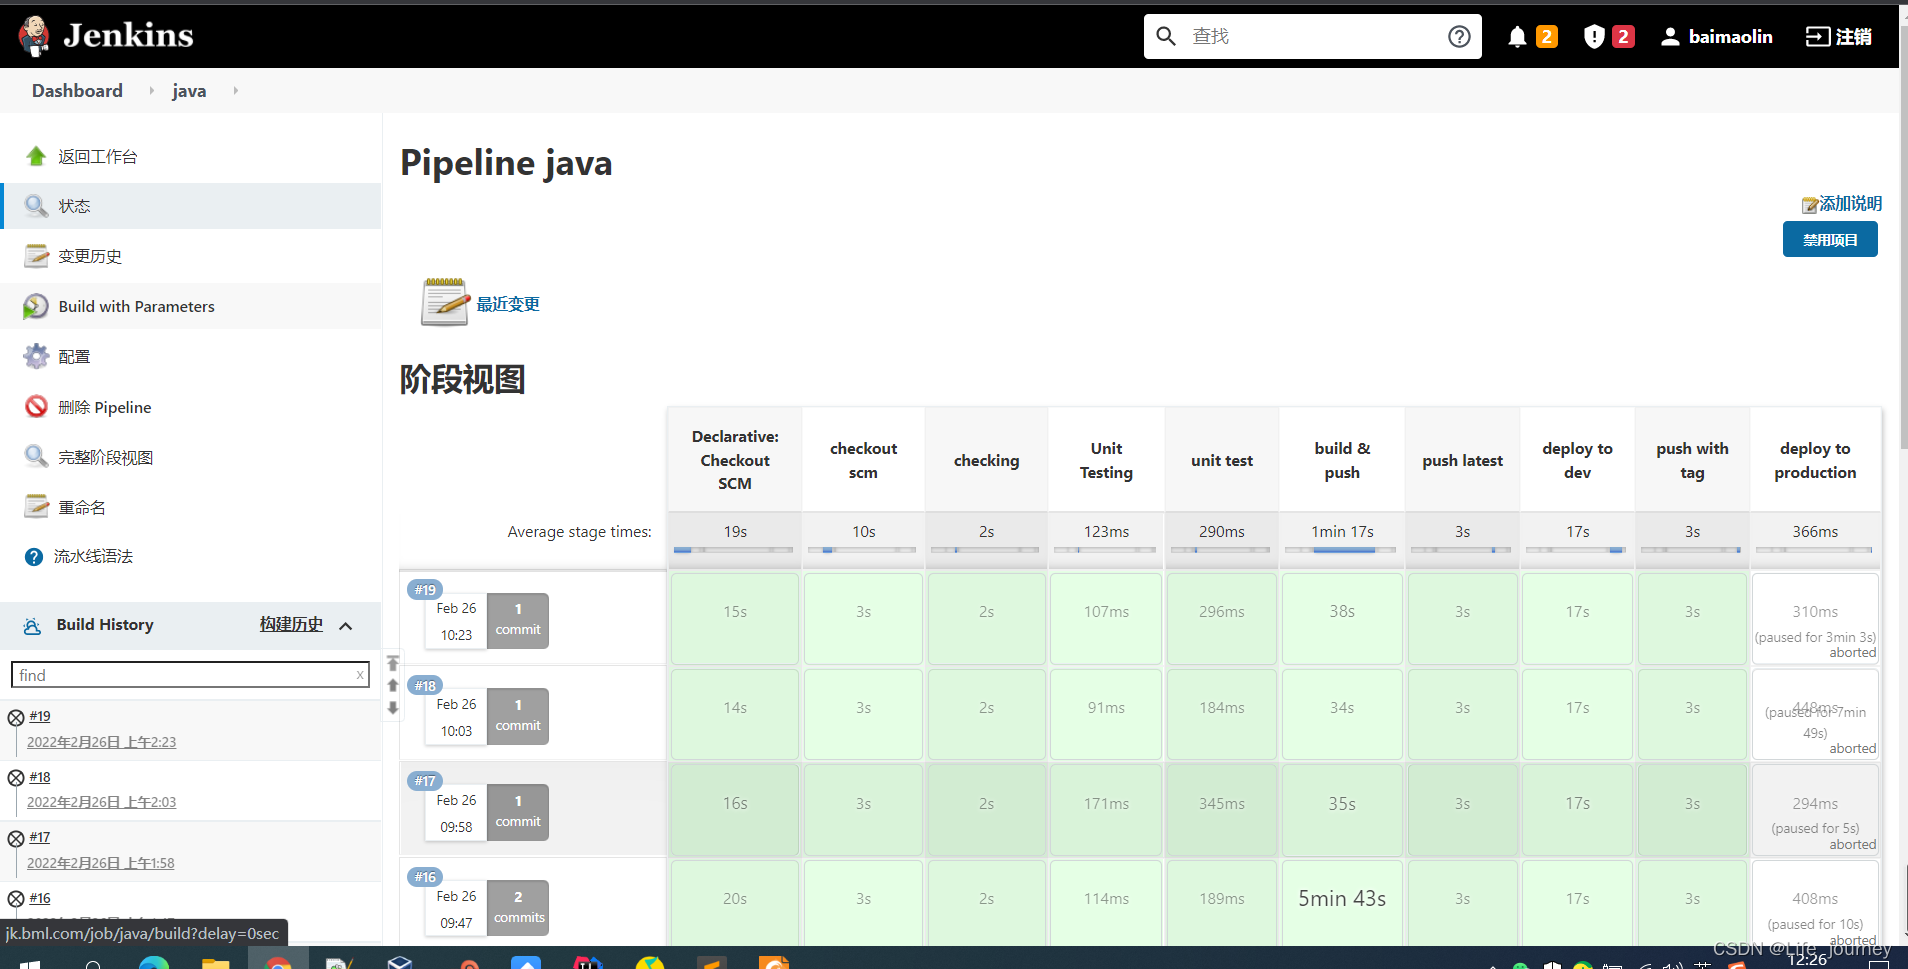Click magnifier icon beside 状态
This screenshot has width=1908, height=969.
pos(36,206)
